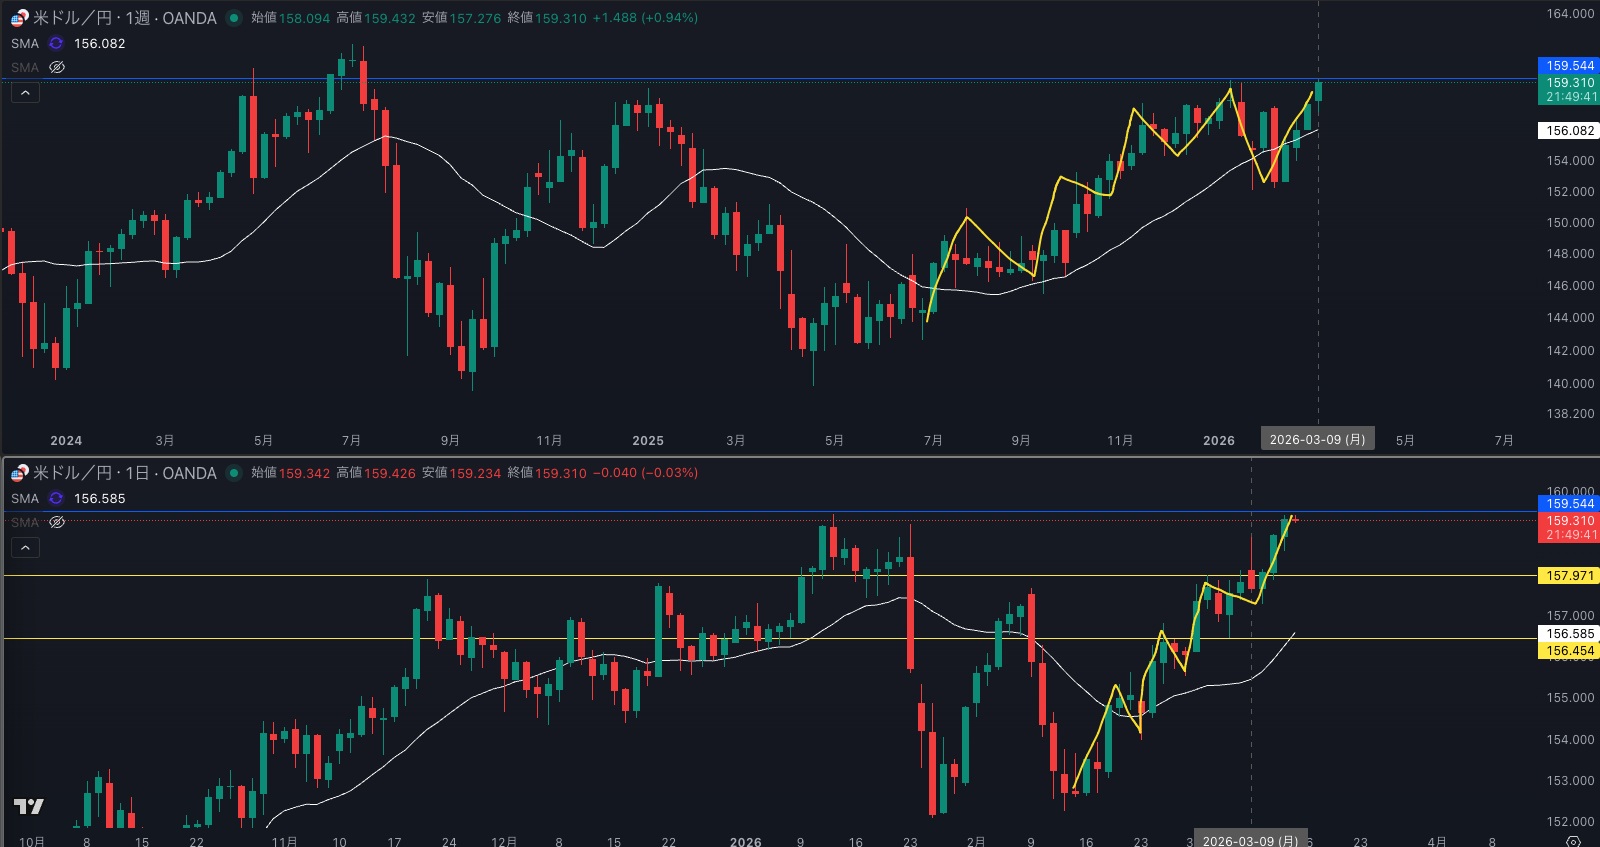The image size is (1600, 847).
Task: Show the hidden SMA on weekly chart
Action: tap(57, 68)
